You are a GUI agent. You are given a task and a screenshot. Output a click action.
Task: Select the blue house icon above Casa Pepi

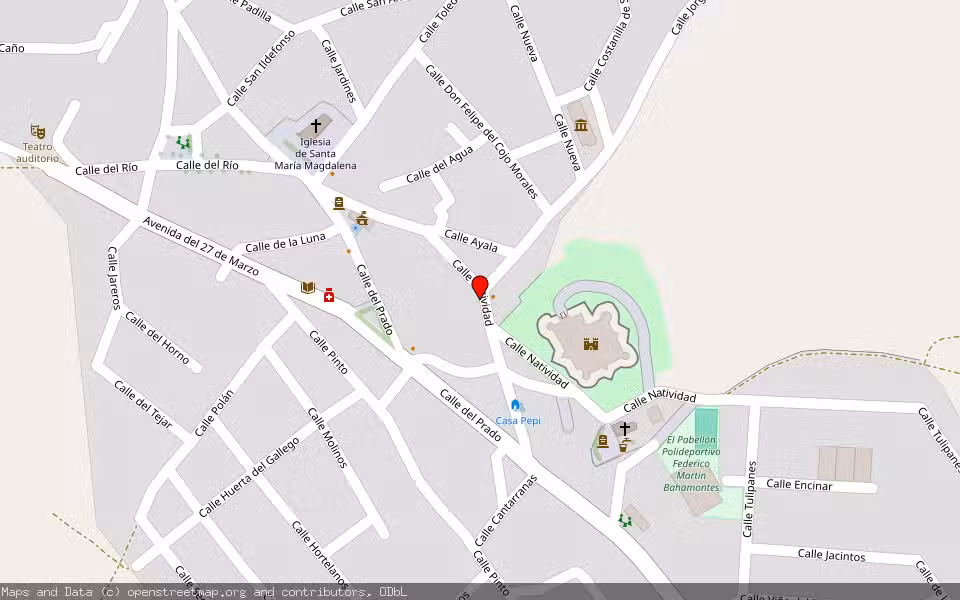(516, 405)
